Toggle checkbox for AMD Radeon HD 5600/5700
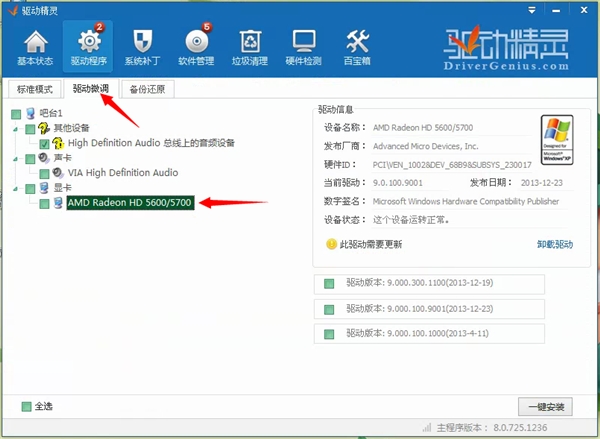The width and height of the screenshot is (600, 439). click(45, 203)
